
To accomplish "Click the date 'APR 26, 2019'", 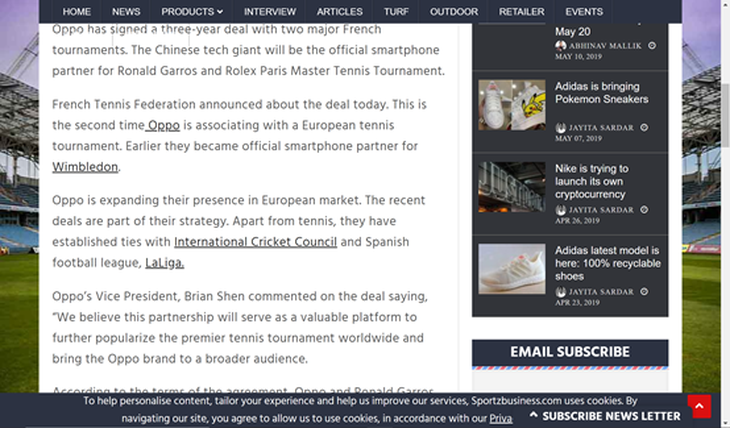I will (577, 221).
